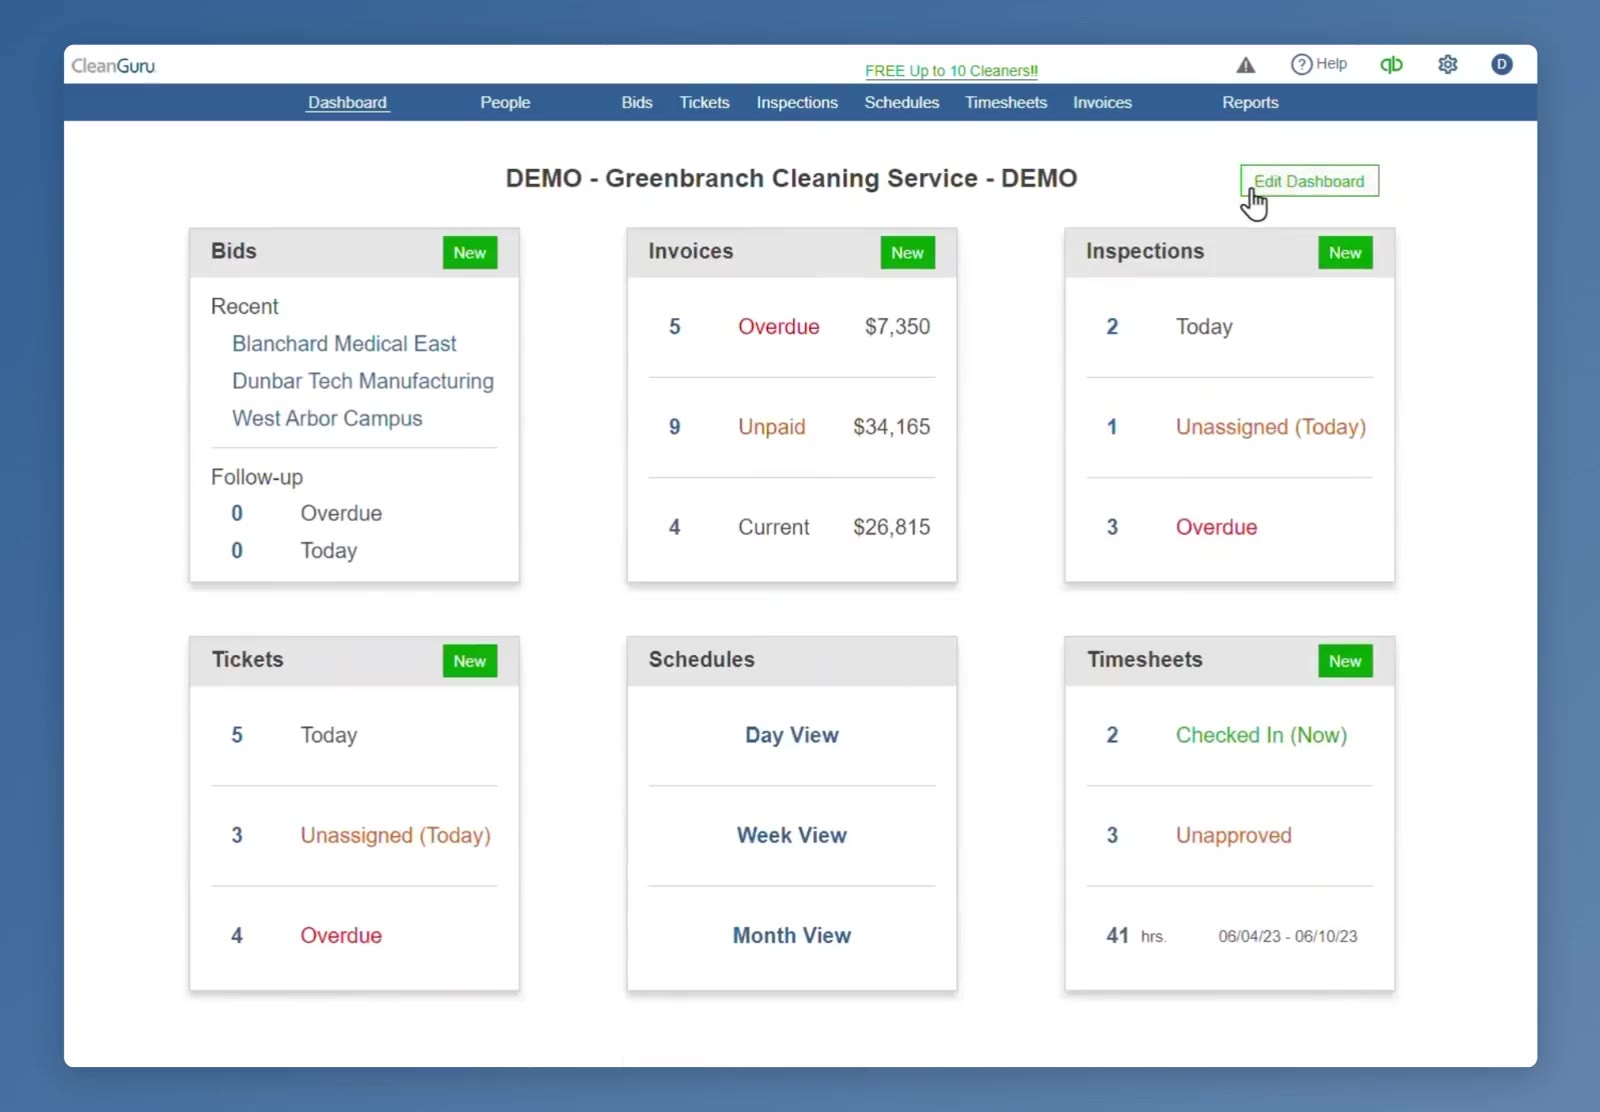Click the Edit Dashboard button
Viewport: 1600px width, 1112px height.
click(1309, 181)
